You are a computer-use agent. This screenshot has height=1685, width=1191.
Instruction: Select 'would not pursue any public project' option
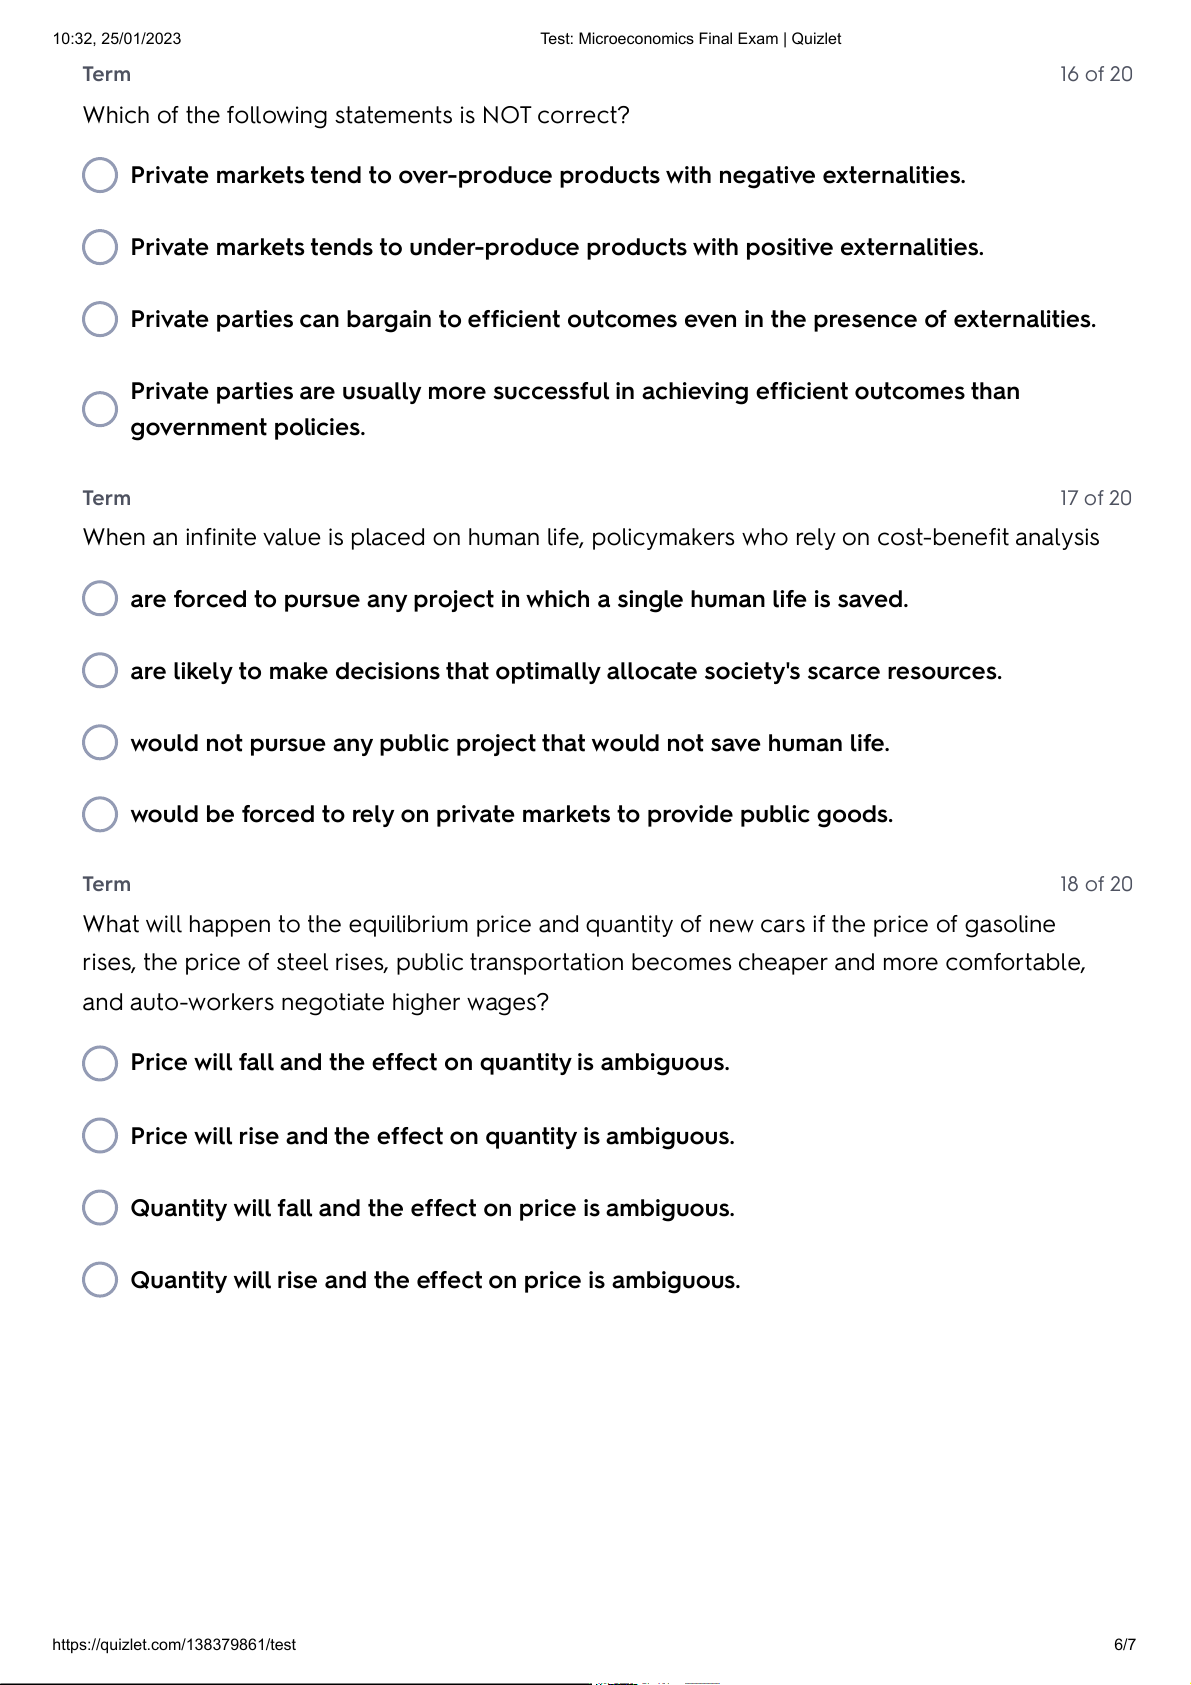tap(100, 743)
